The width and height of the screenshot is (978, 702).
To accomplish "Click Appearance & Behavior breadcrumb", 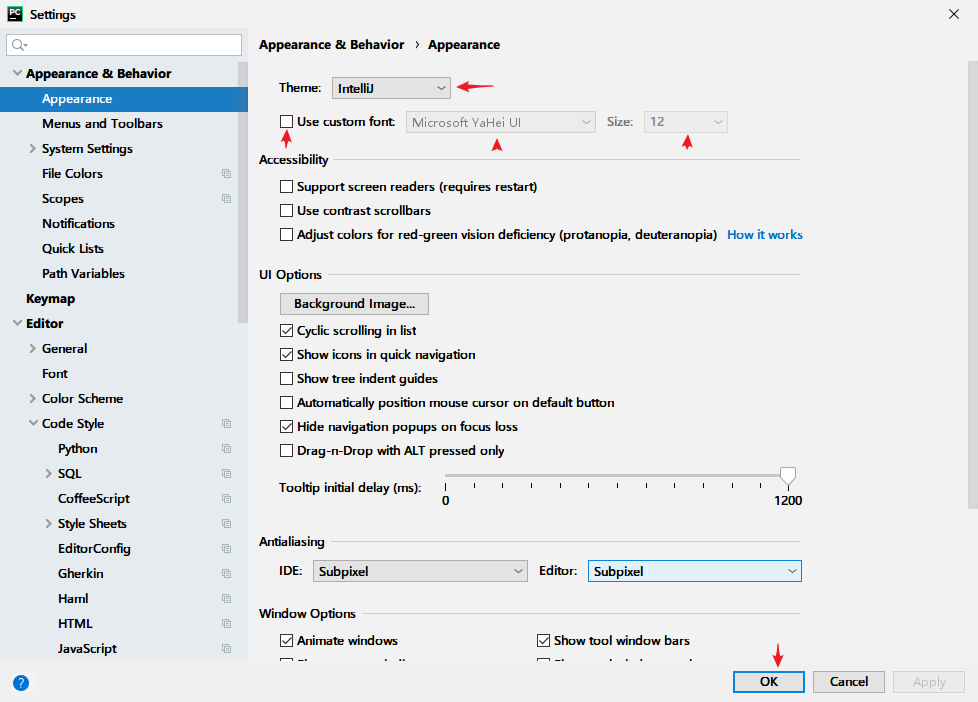I will 332,45.
